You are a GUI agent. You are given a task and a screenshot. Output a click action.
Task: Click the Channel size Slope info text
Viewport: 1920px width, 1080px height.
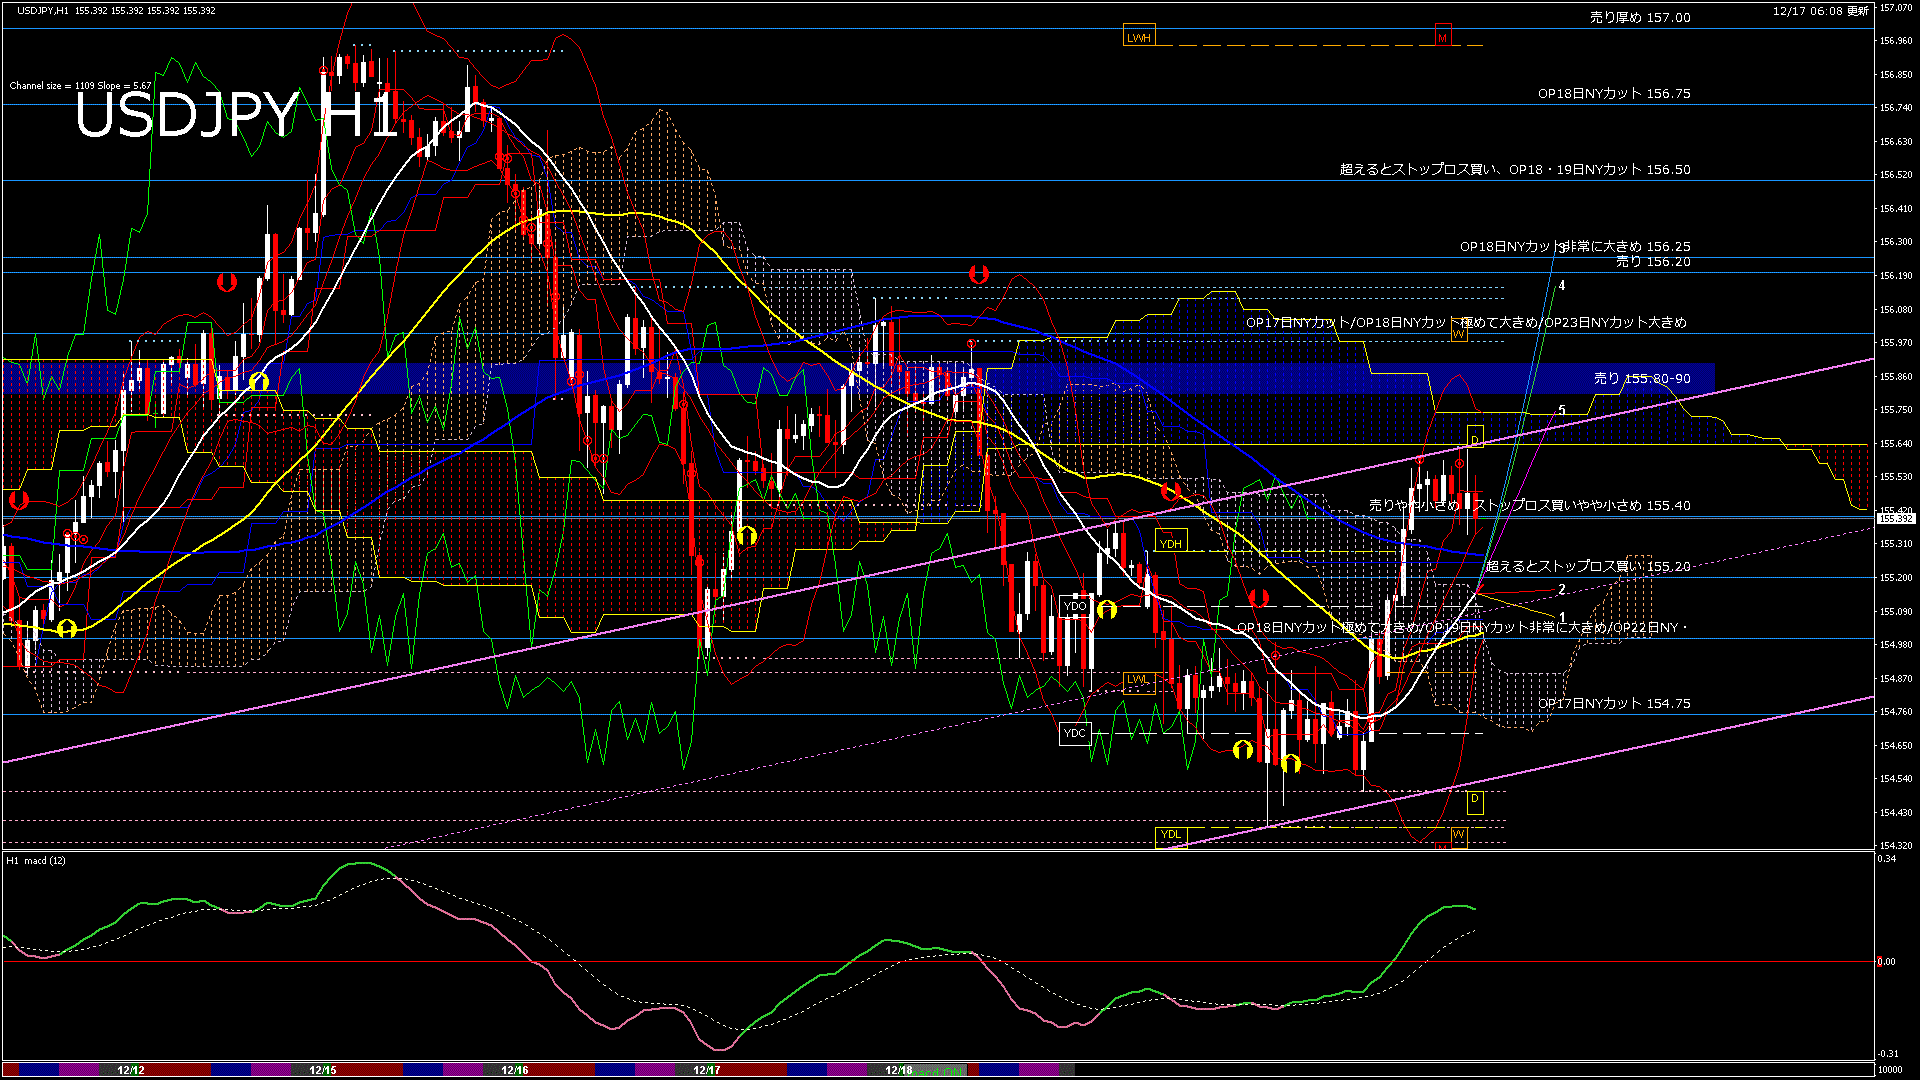pos(80,86)
